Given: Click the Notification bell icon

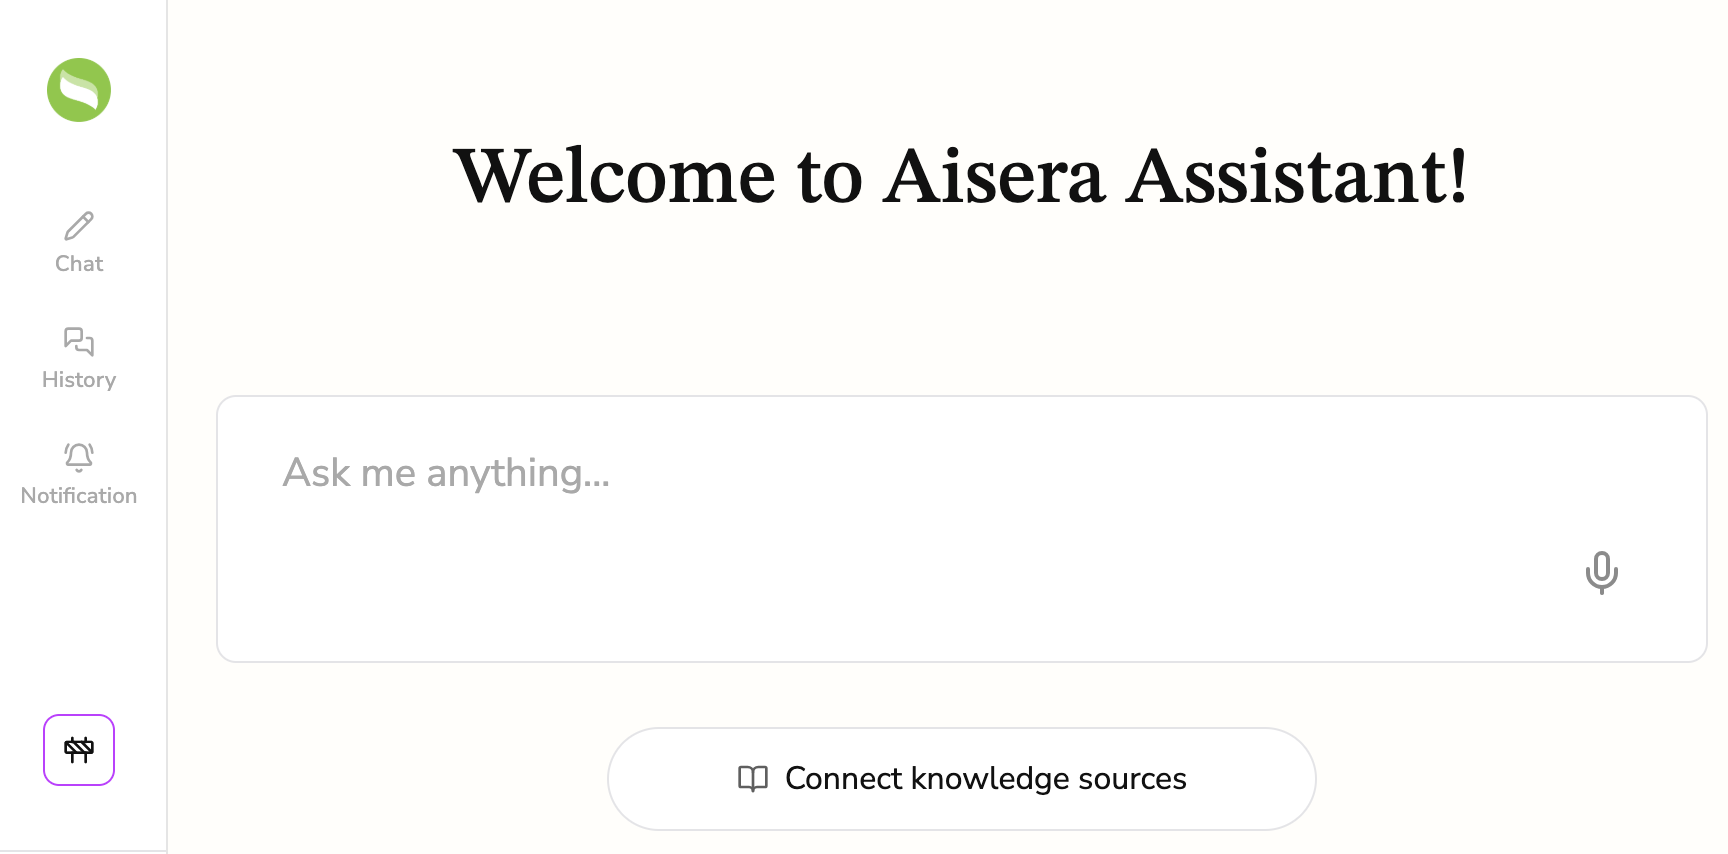Looking at the screenshot, I should click(79, 457).
